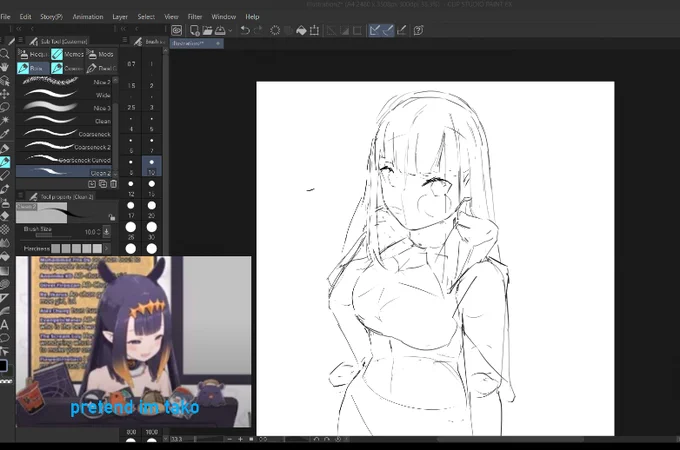Select the Operation object tool
This screenshot has width=680, height=450.
click(x=4, y=81)
